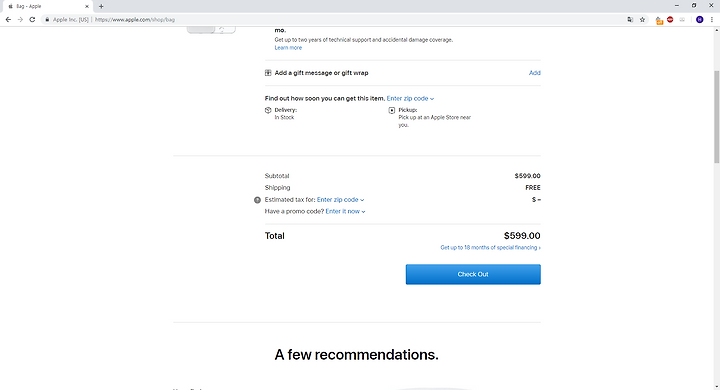
Task: Click the browser back arrow
Action: click(x=8, y=20)
